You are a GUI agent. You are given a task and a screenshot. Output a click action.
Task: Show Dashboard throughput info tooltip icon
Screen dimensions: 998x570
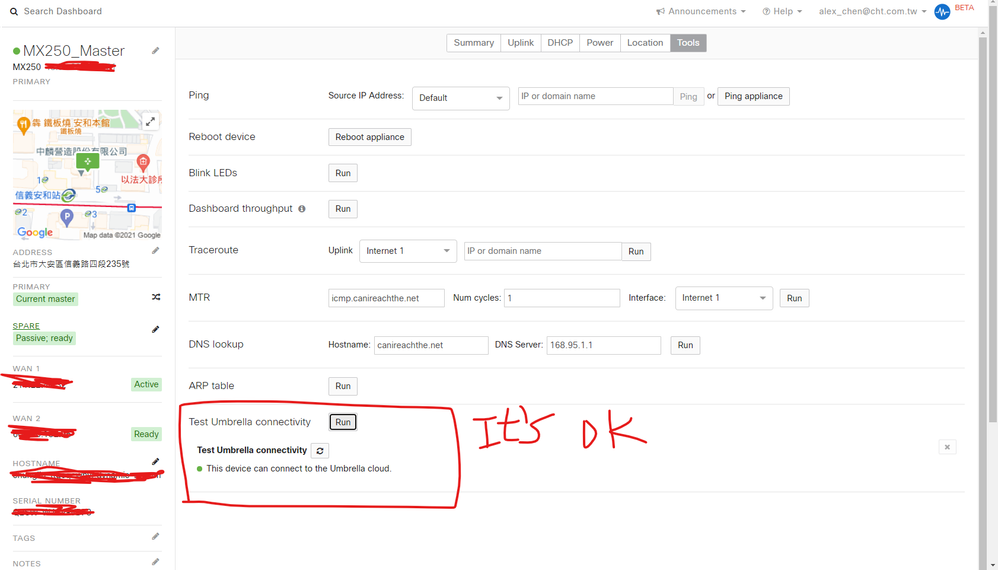302,209
